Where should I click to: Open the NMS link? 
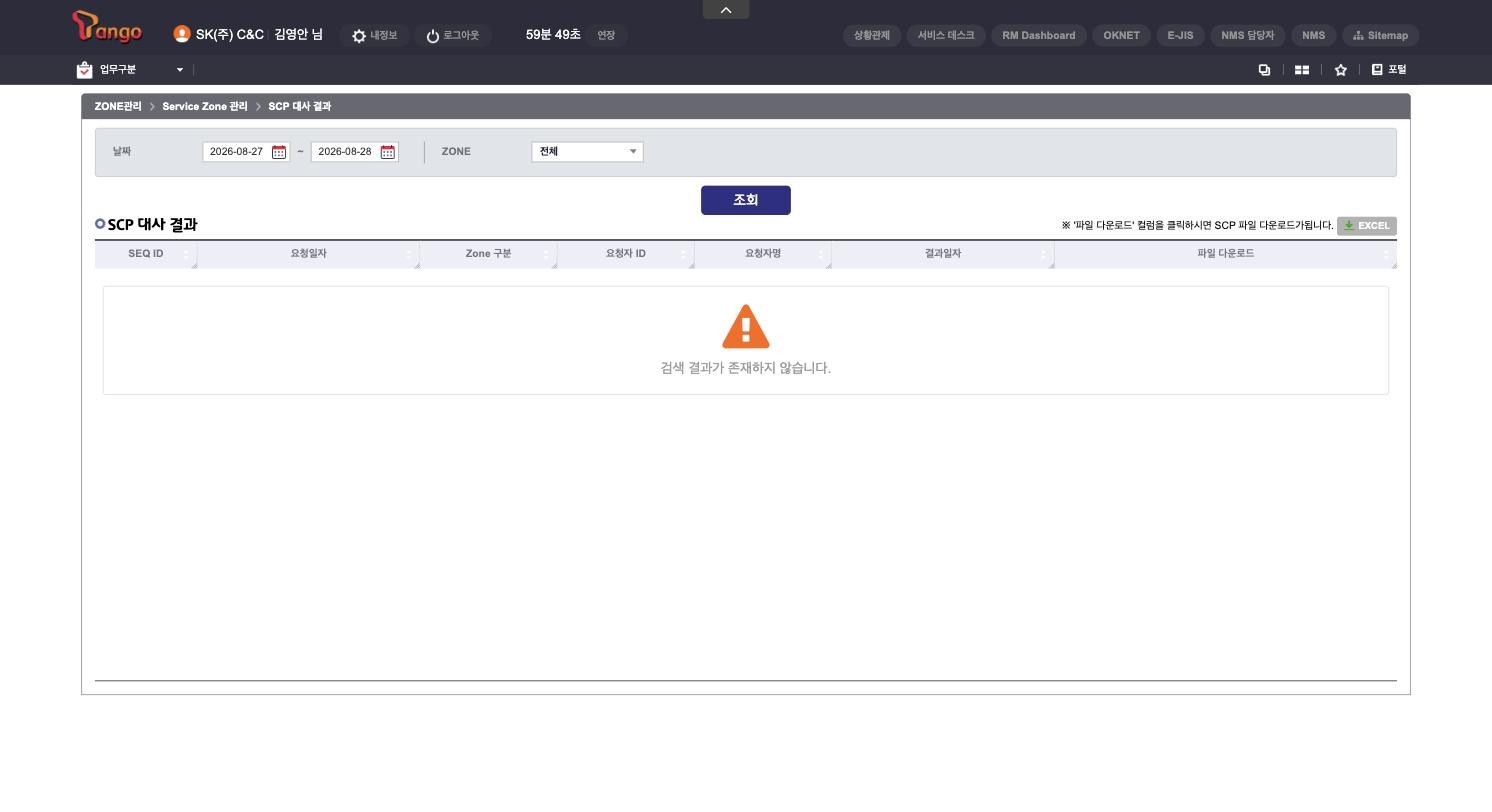click(1314, 35)
